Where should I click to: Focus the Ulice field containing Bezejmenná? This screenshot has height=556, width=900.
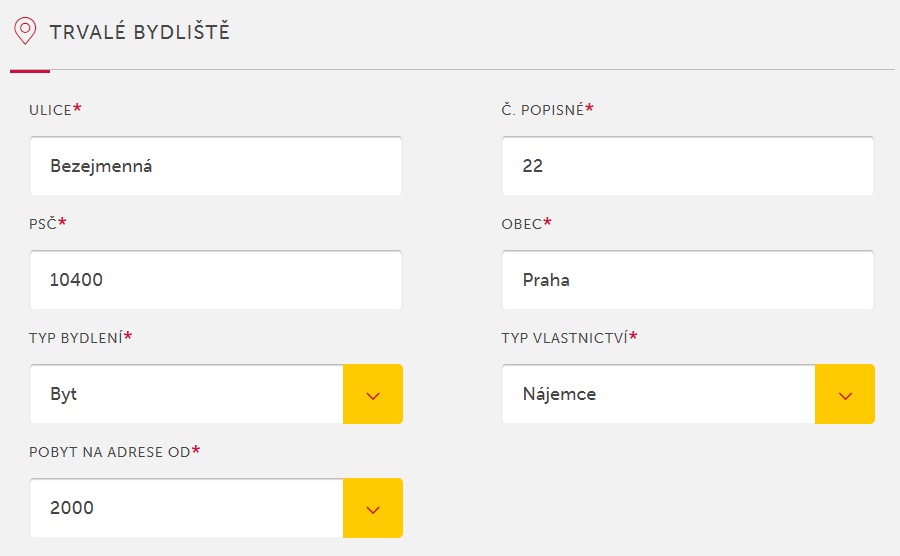[216, 166]
